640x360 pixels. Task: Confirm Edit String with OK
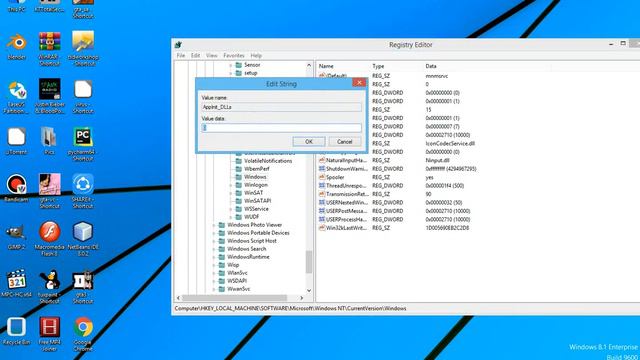coord(309,142)
